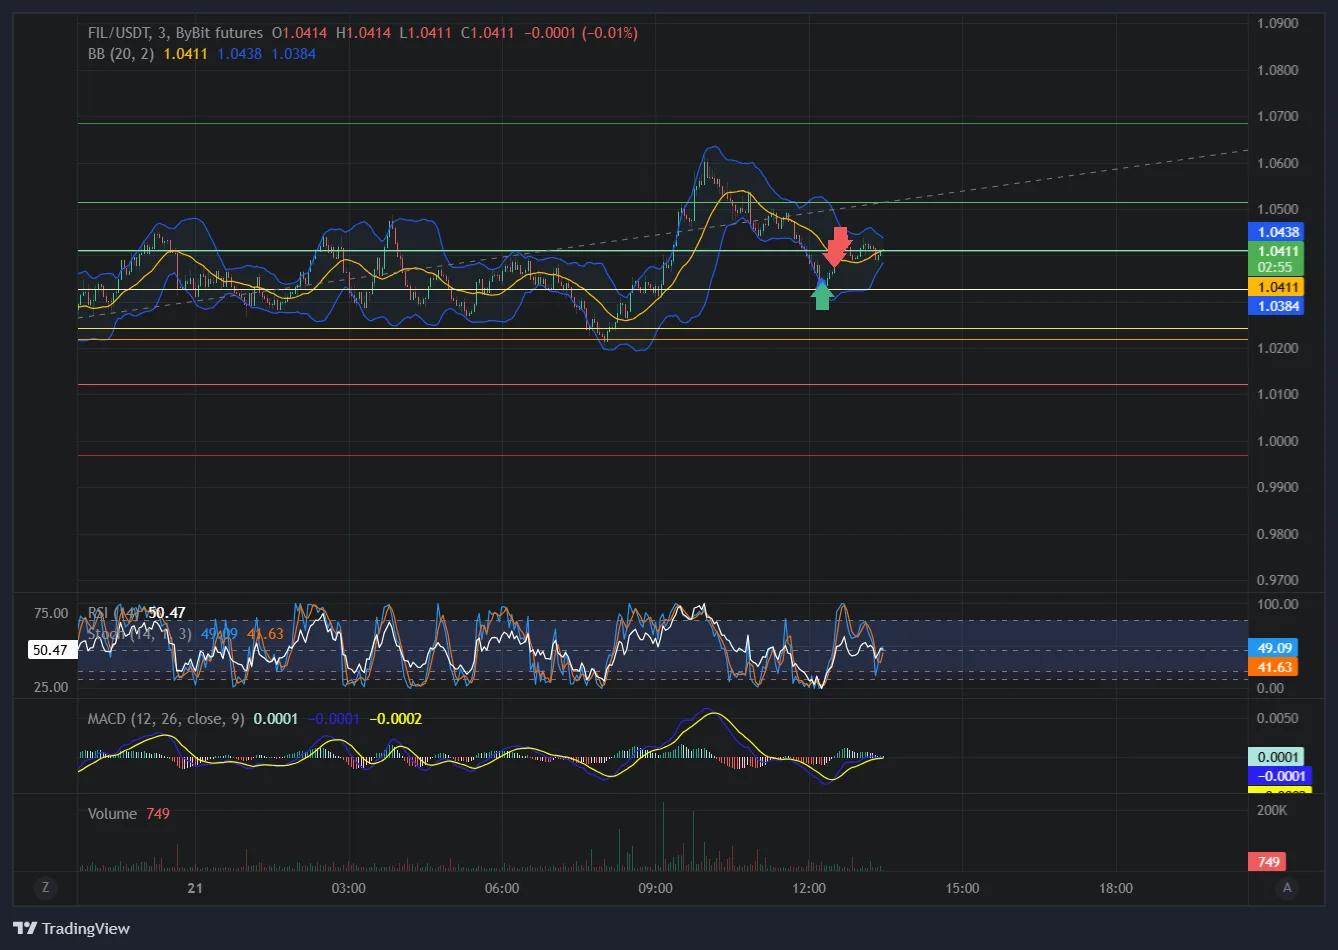Click the 100.00 RSI scale value
This screenshot has width=1338, height=950.
click(x=1277, y=604)
